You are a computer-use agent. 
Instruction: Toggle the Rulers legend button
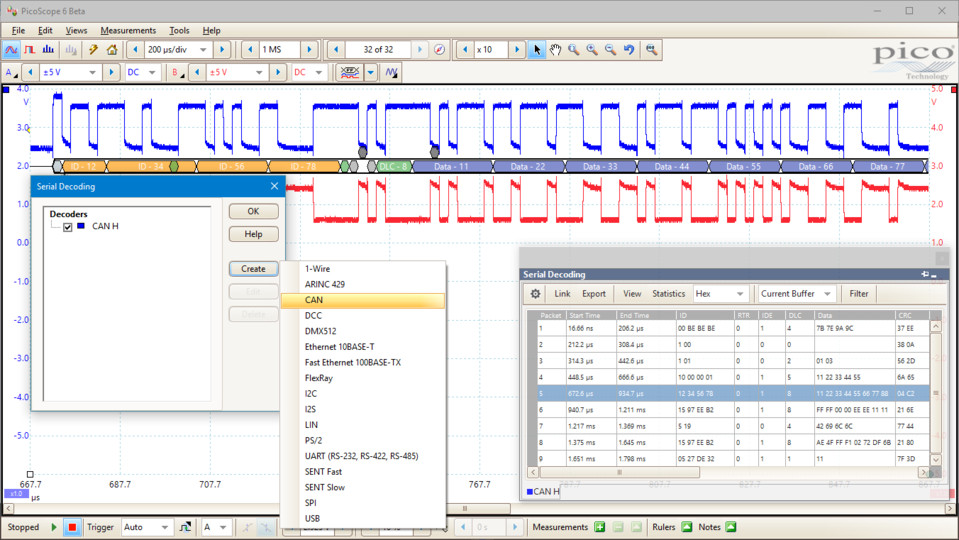pyautogui.click(x=685, y=527)
